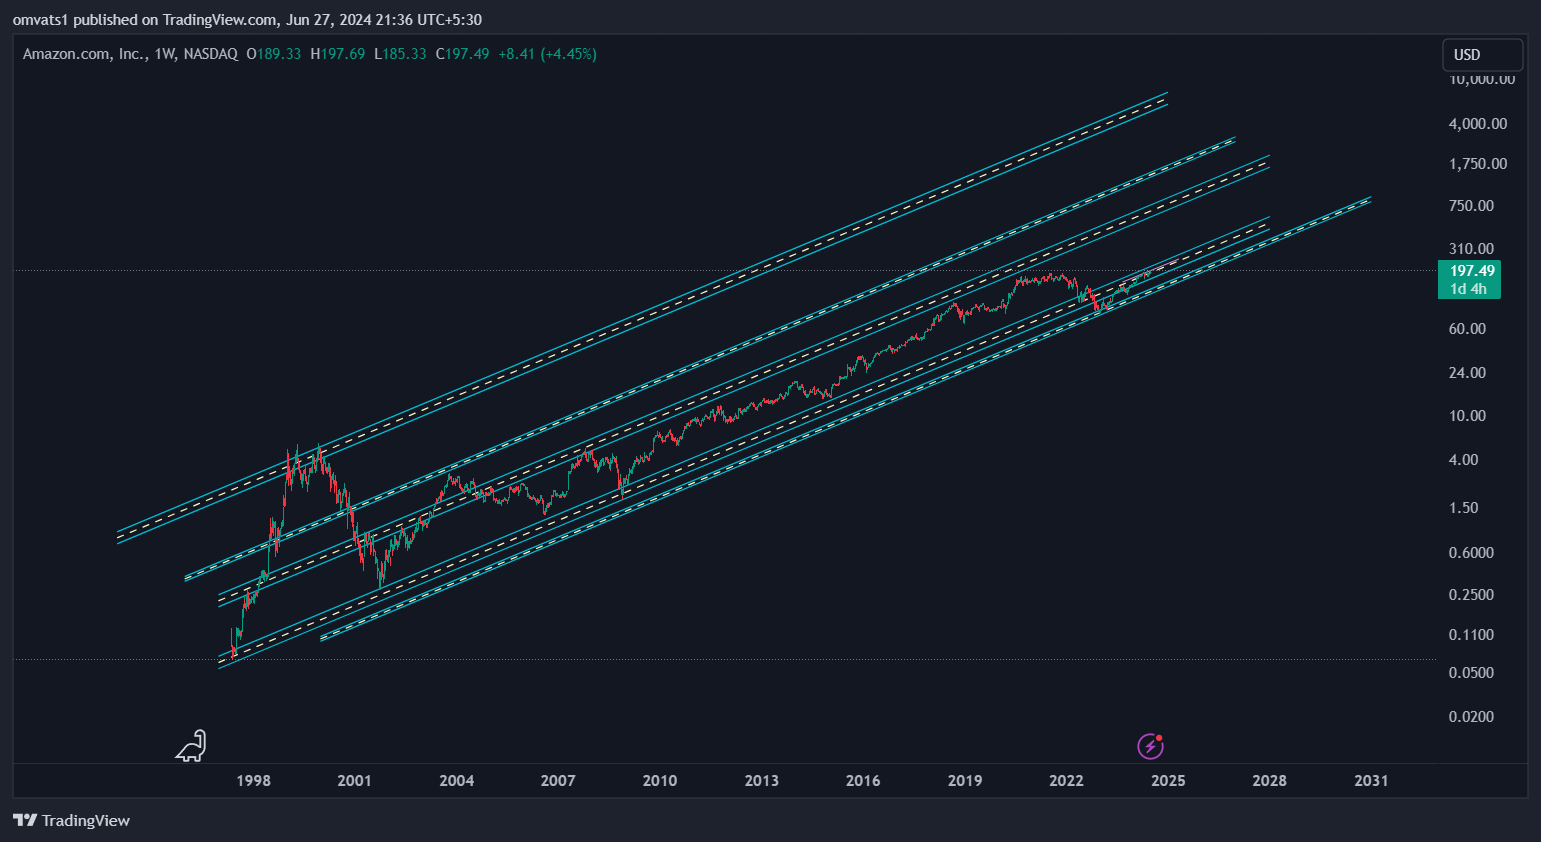This screenshot has height=842, width=1541.
Task: Click the 1,750.00 price scale label
Action: click(x=1478, y=164)
